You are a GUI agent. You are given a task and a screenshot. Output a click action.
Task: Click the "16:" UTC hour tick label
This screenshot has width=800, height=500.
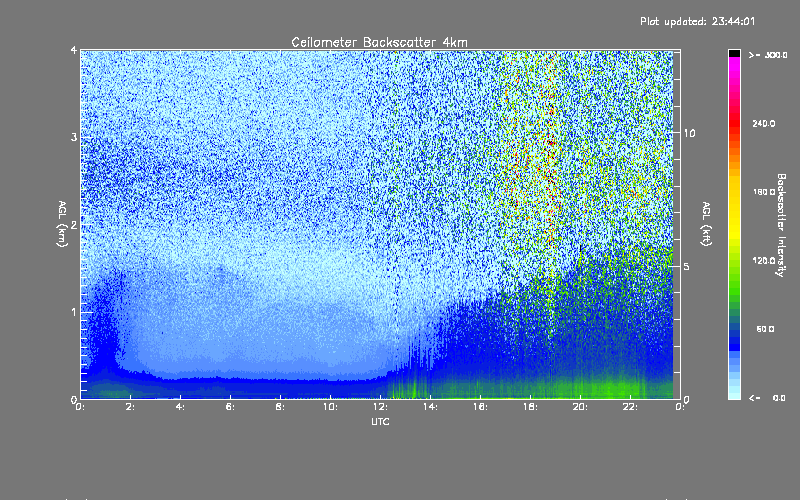click(480, 407)
